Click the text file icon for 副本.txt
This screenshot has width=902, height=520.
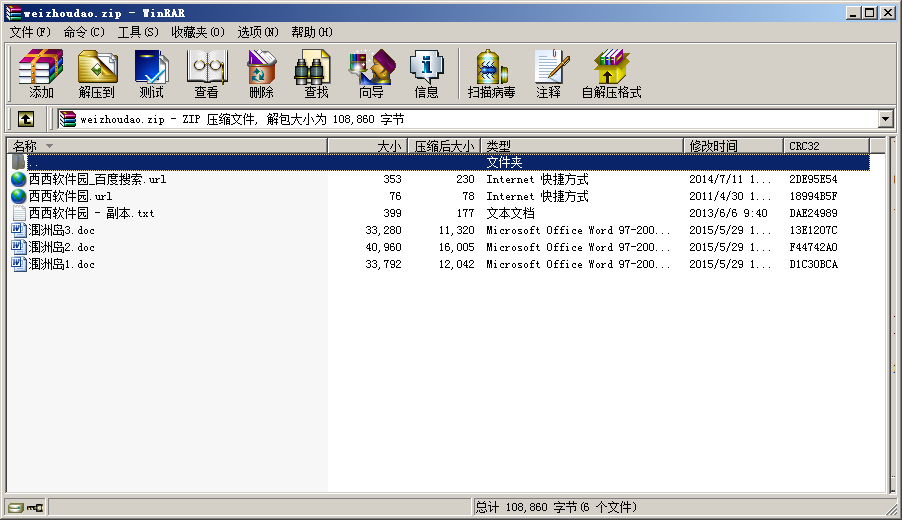[18, 213]
